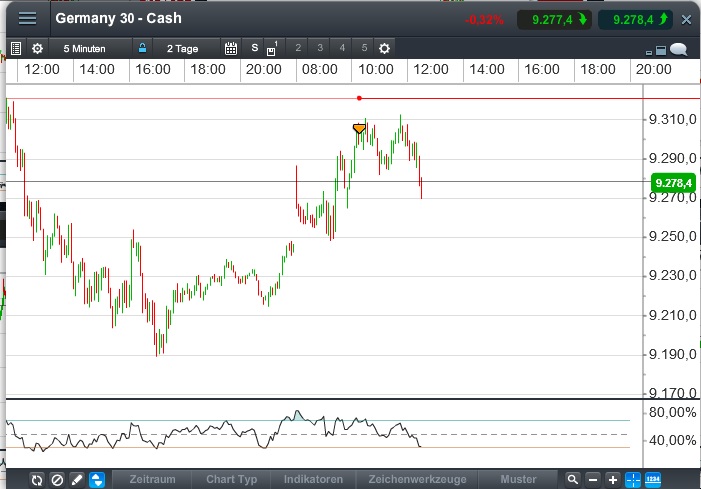Open the Muster menu
Viewport: 701px width, 489px height.
point(518,479)
